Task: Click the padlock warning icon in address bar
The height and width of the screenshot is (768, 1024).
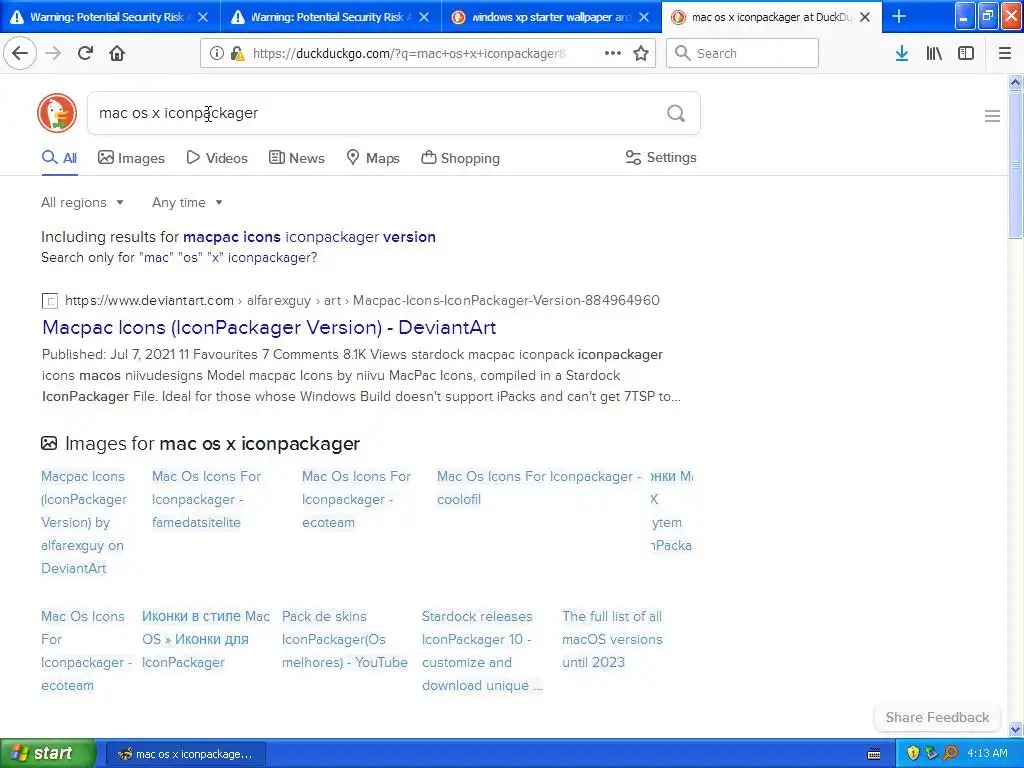Action: pyautogui.click(x=237, y=54)
